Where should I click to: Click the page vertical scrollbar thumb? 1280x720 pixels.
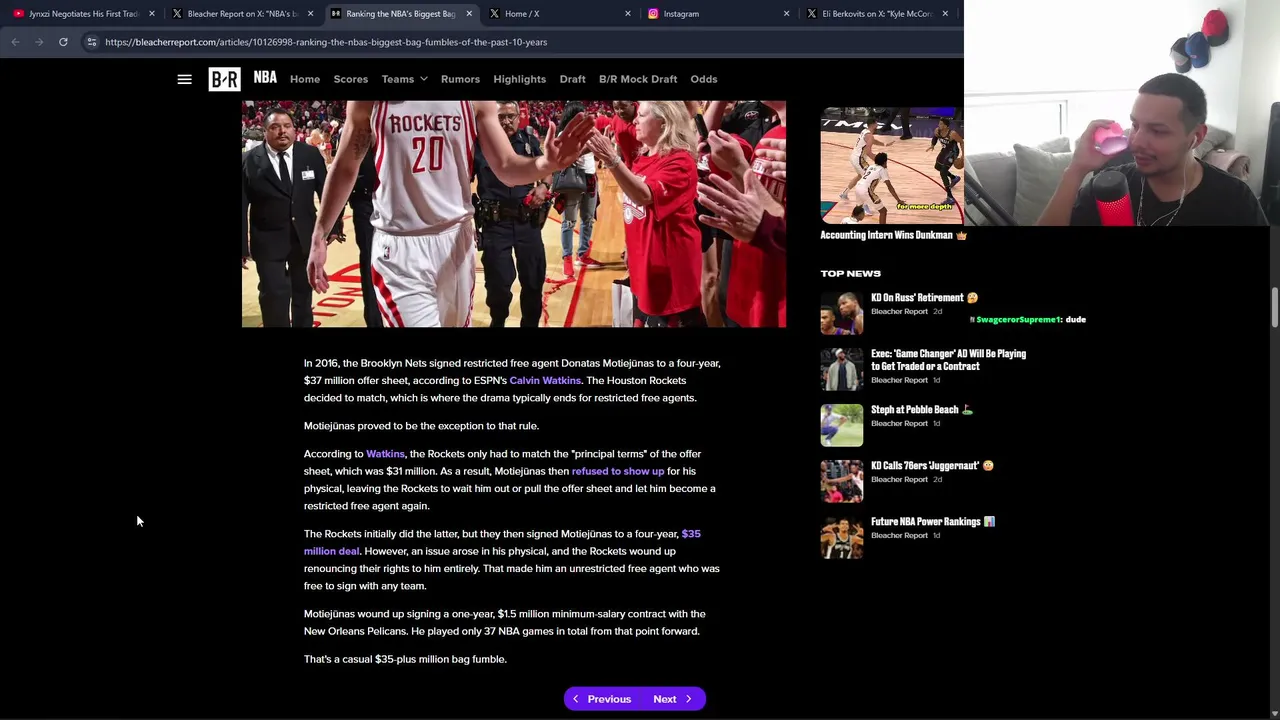click(1275, 307)
